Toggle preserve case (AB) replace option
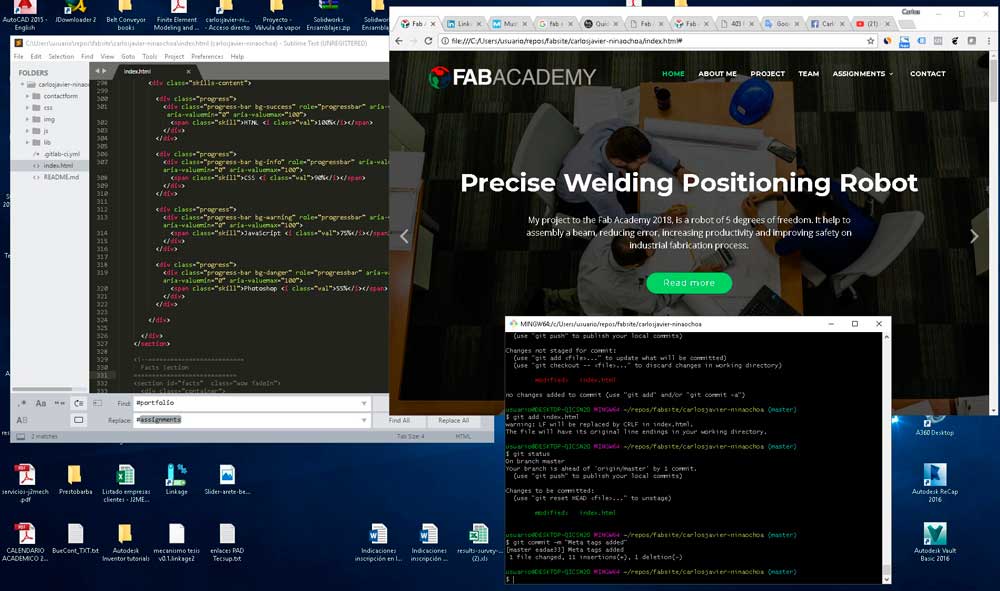This screenshot has width=1000, height=591. point(22,420)
